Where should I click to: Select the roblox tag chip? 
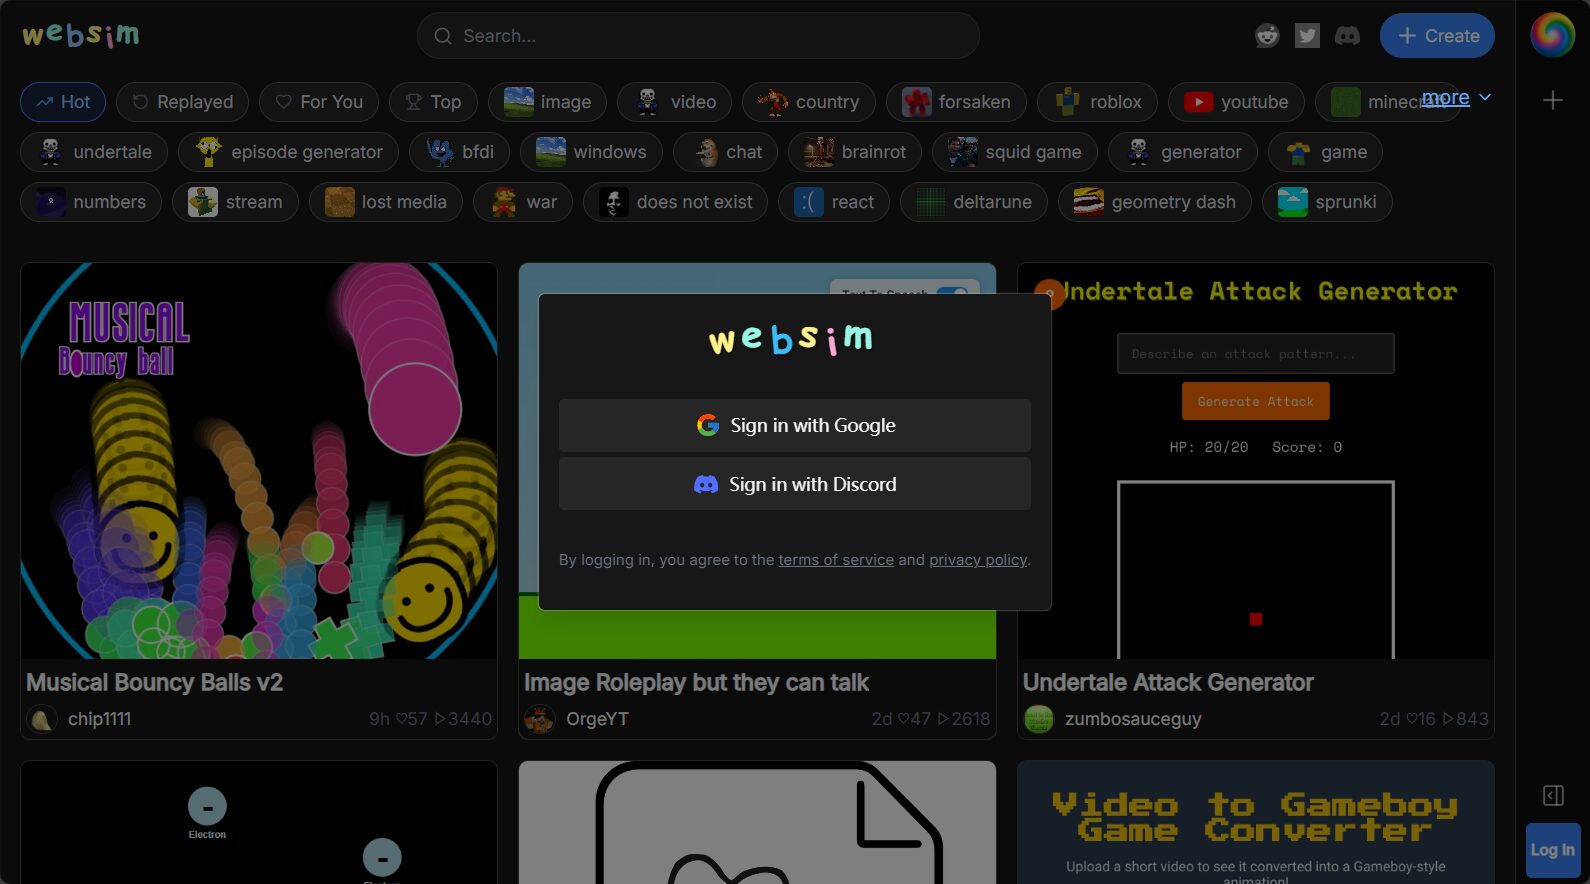[x=1097, y=102]
